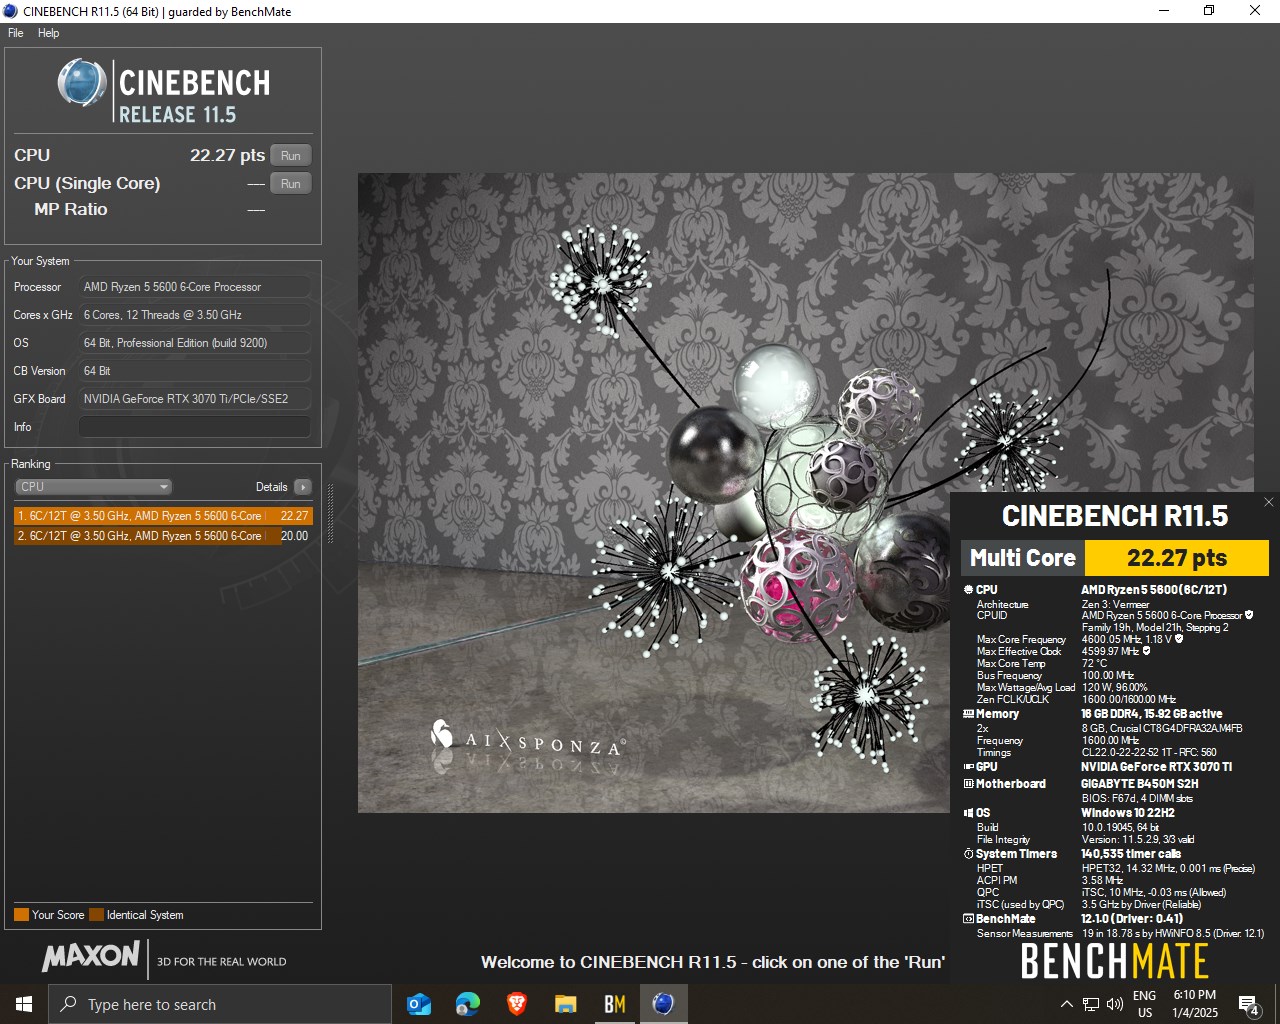Open the network tray icon
The image size is (1280, 1024).
click(x=1091, y=1004)
